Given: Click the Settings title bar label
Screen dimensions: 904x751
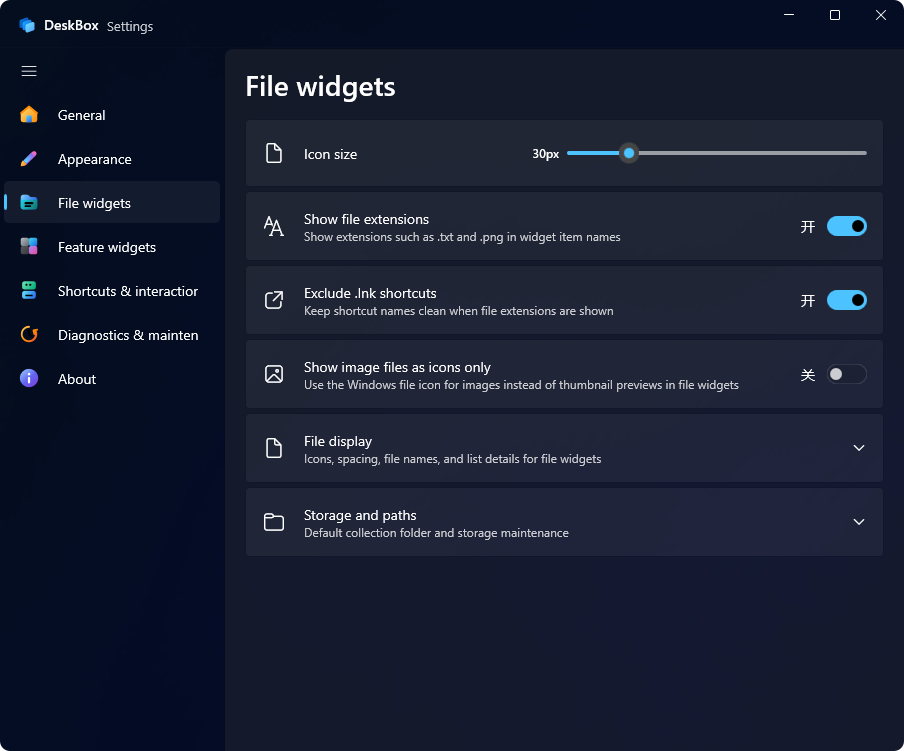Looking at the screenshot, I should click(130, 27).
